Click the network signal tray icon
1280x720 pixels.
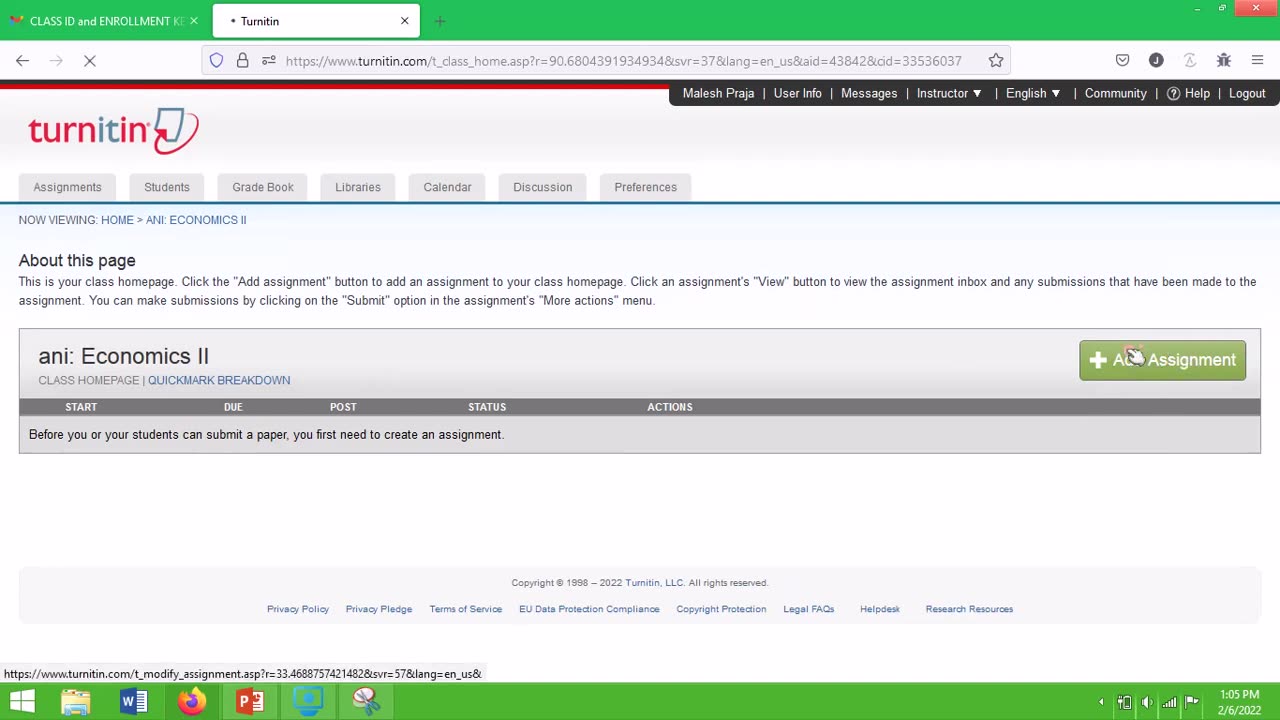point(1169,702)
